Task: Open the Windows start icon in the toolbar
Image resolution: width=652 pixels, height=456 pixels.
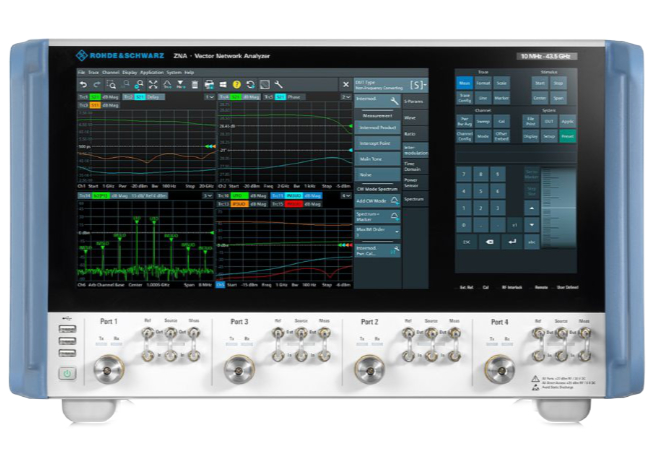Action: tap(223, 85)
